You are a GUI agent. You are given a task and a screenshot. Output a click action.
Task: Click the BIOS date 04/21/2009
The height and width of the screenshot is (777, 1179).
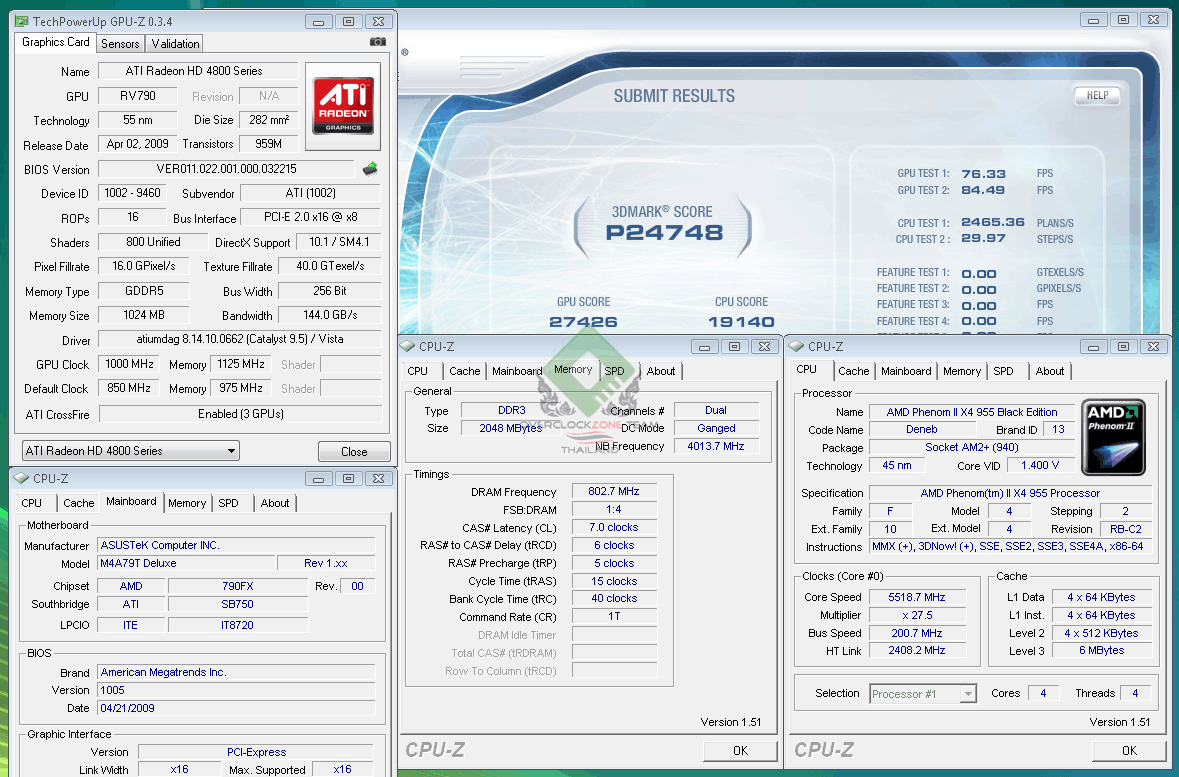pos(236,708)
